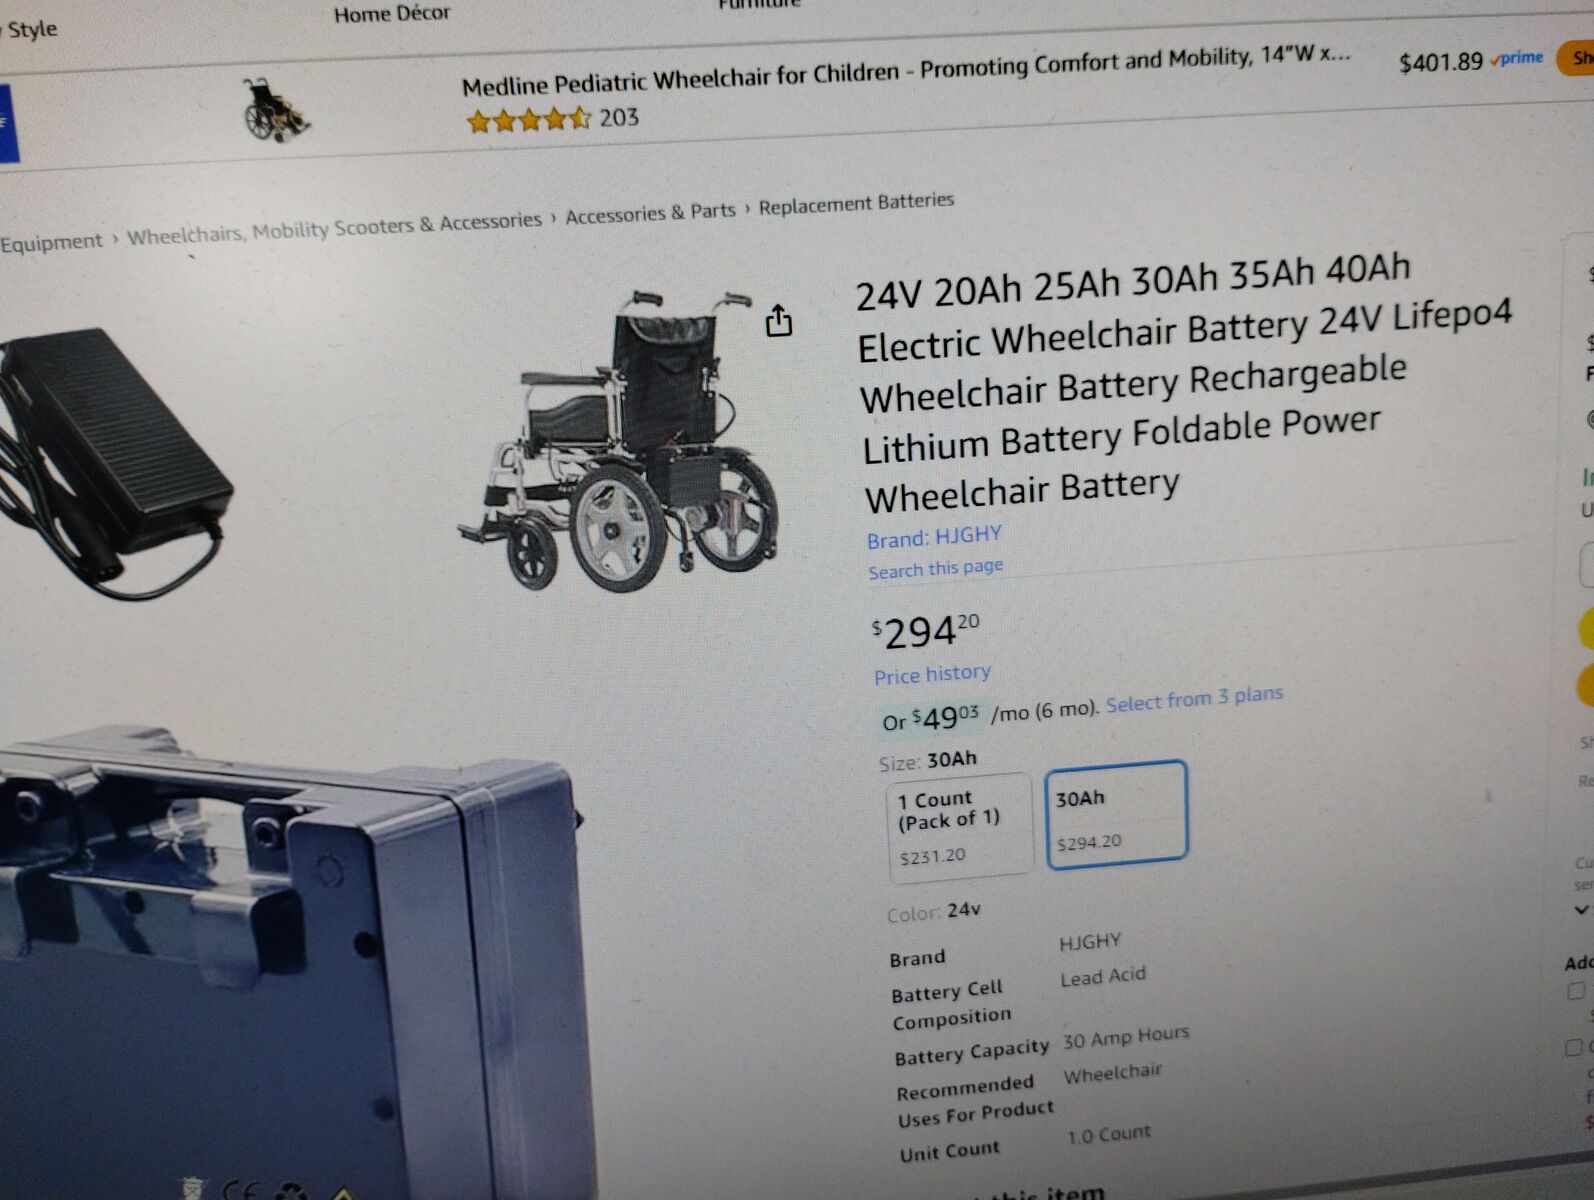Click the star rating of Medline wheelchair
The height and width of the screenshot is (1200, 1594).
coord(529,121)
